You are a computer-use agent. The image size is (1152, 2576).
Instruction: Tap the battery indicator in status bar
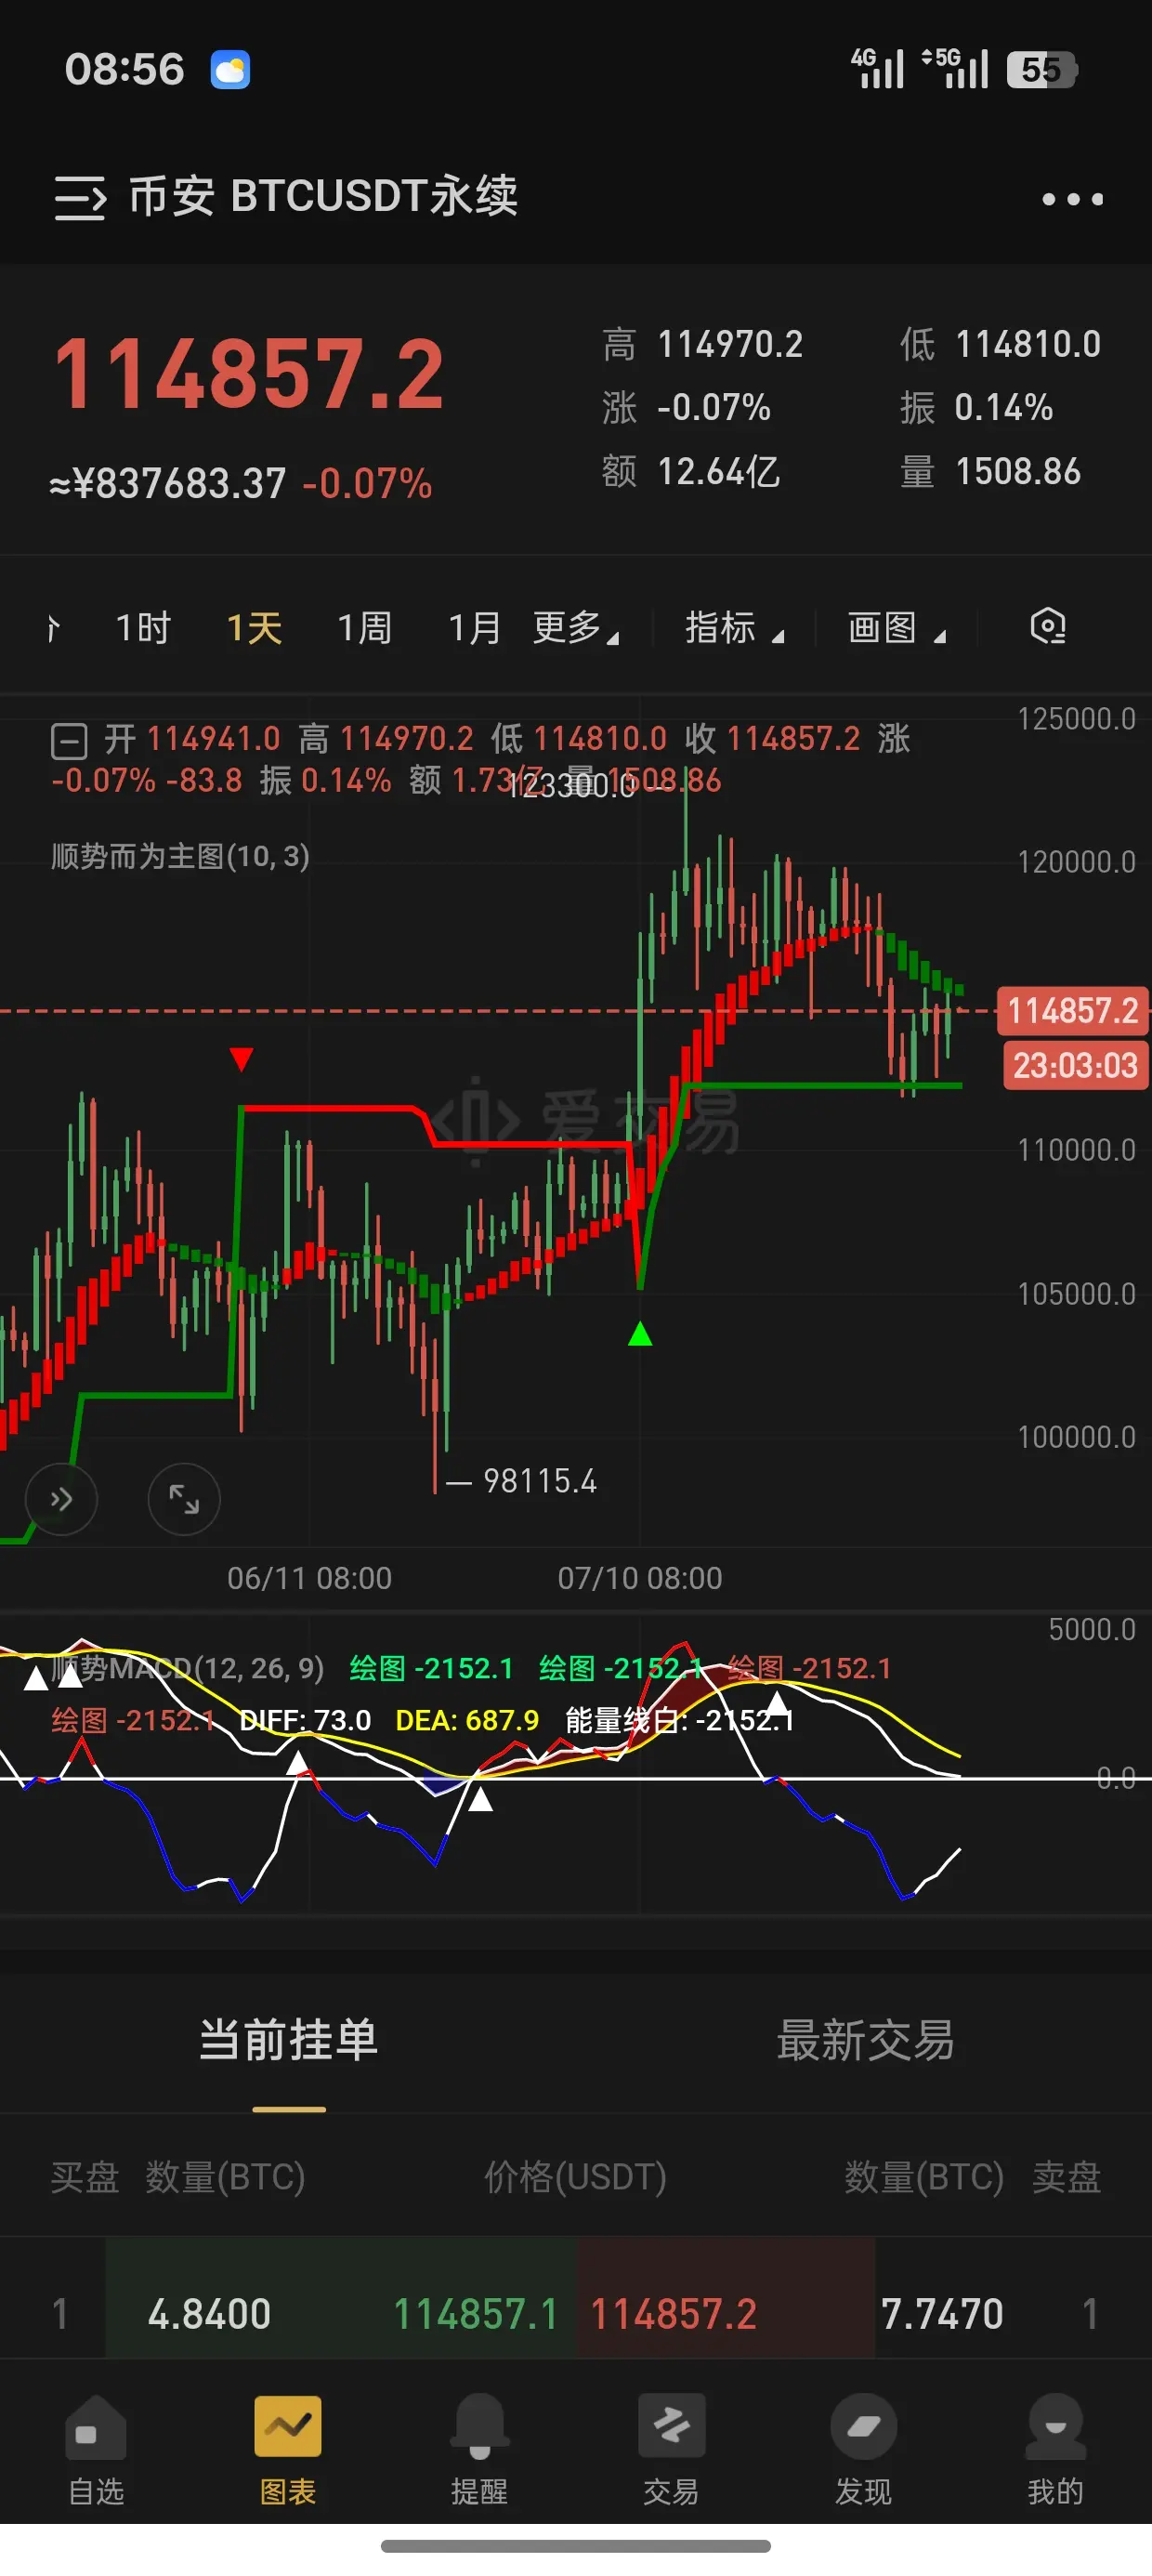click(x=1042, y=70)
